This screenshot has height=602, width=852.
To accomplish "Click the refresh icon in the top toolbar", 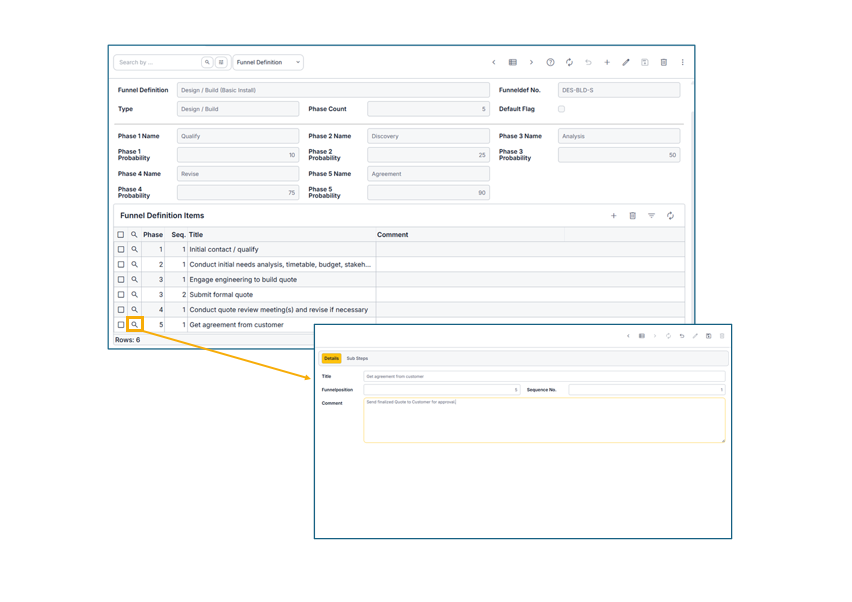I will point(569,62).
